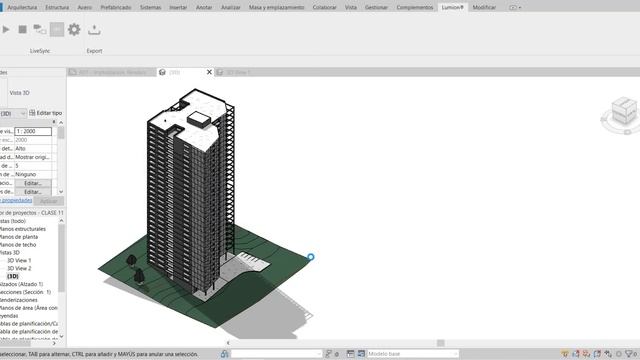This screenshot has width=640, height=360.
Task: Open the Vista ribbon tab
Action: (x=351, y=7)
